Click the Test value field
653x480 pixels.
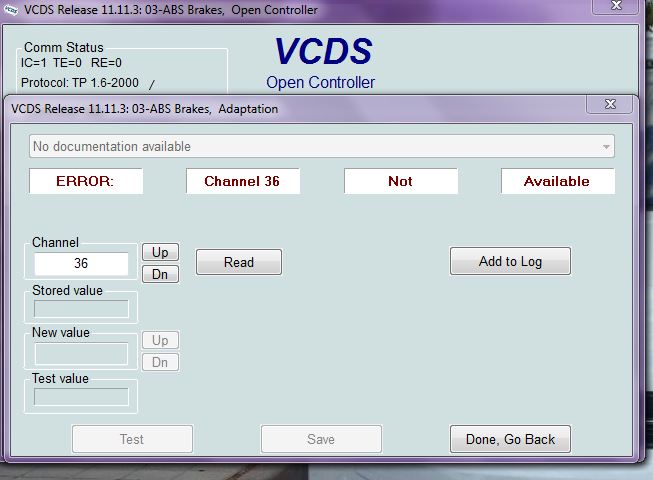click(x=81, y=397)
